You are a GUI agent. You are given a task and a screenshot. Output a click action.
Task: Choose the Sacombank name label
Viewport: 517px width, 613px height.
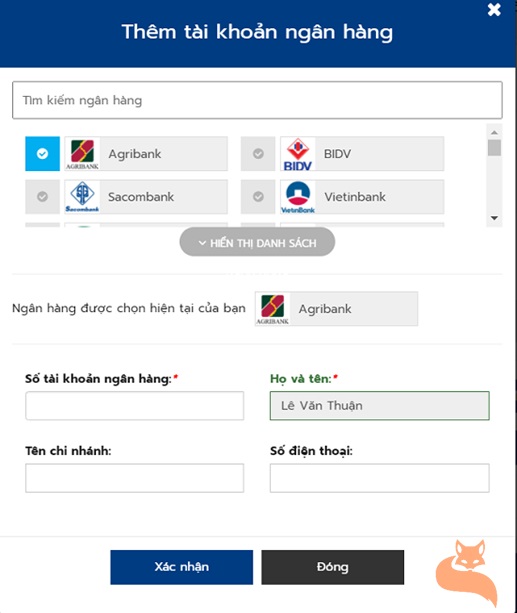click(141, 197)
